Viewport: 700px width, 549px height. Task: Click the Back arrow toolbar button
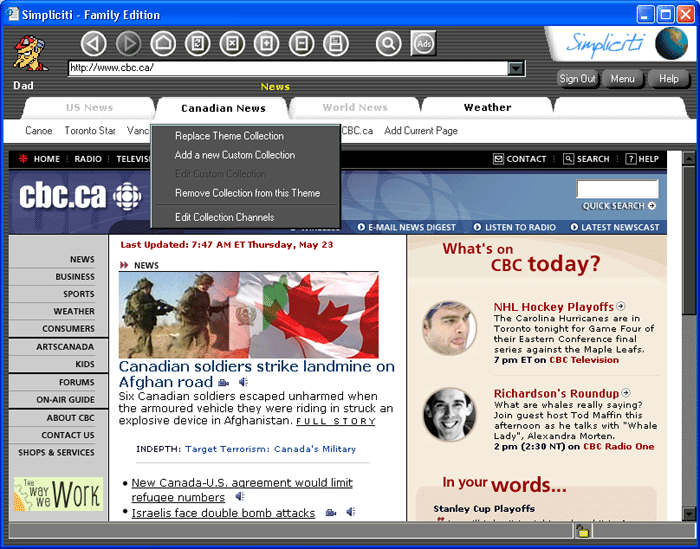click(93, 43)
